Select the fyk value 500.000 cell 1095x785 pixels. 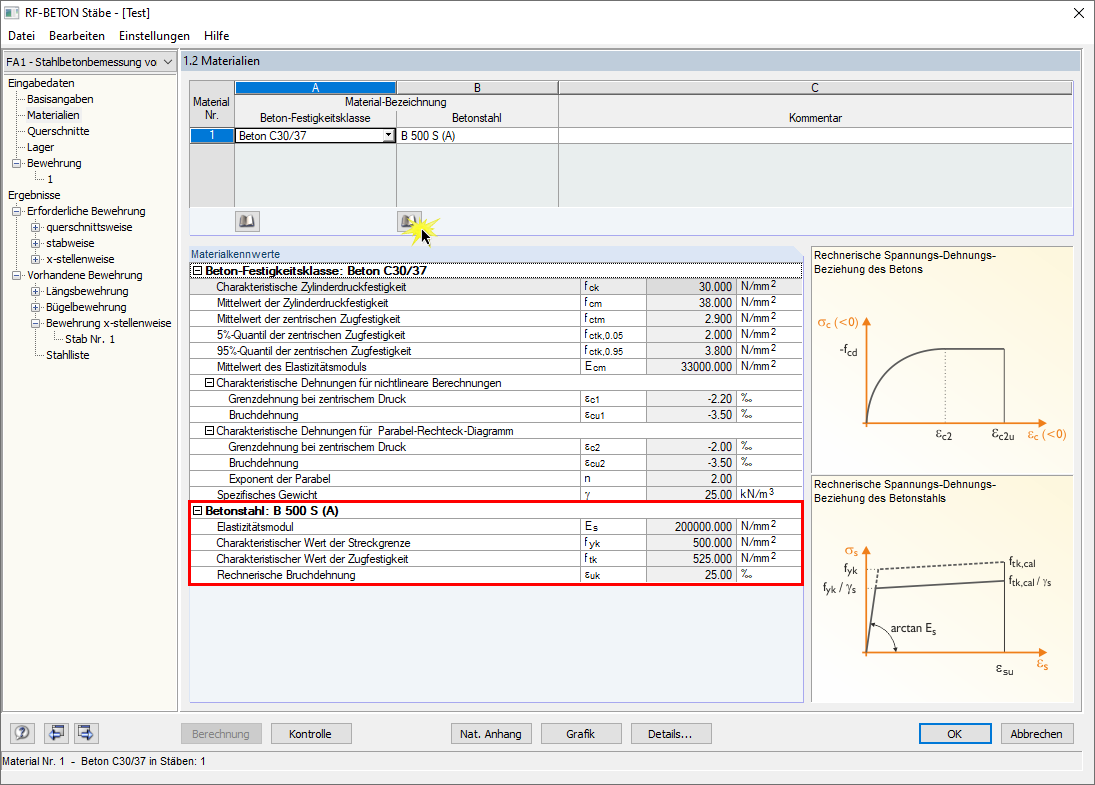point(691,543)
